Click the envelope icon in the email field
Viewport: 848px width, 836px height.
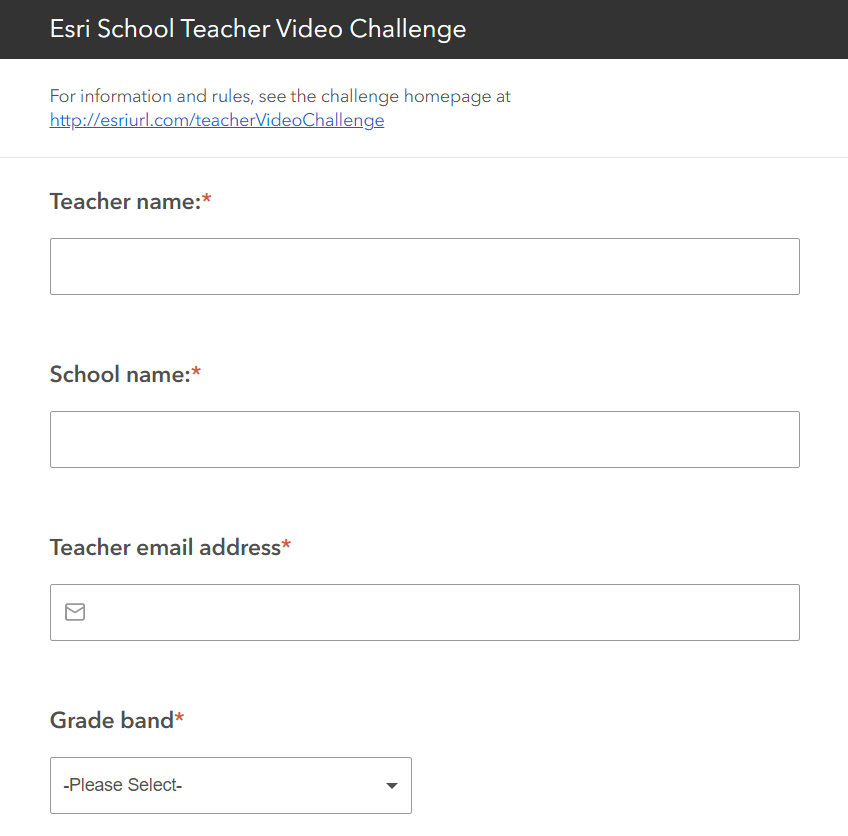(x=75, y=612)
